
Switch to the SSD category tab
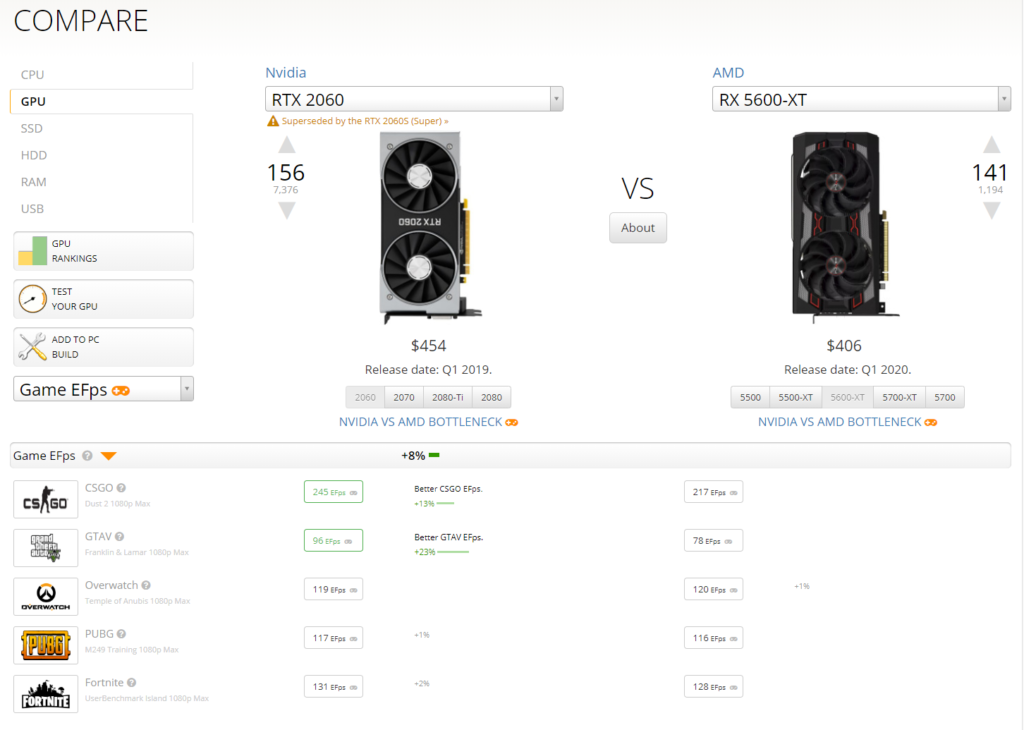tap(31, 128)
